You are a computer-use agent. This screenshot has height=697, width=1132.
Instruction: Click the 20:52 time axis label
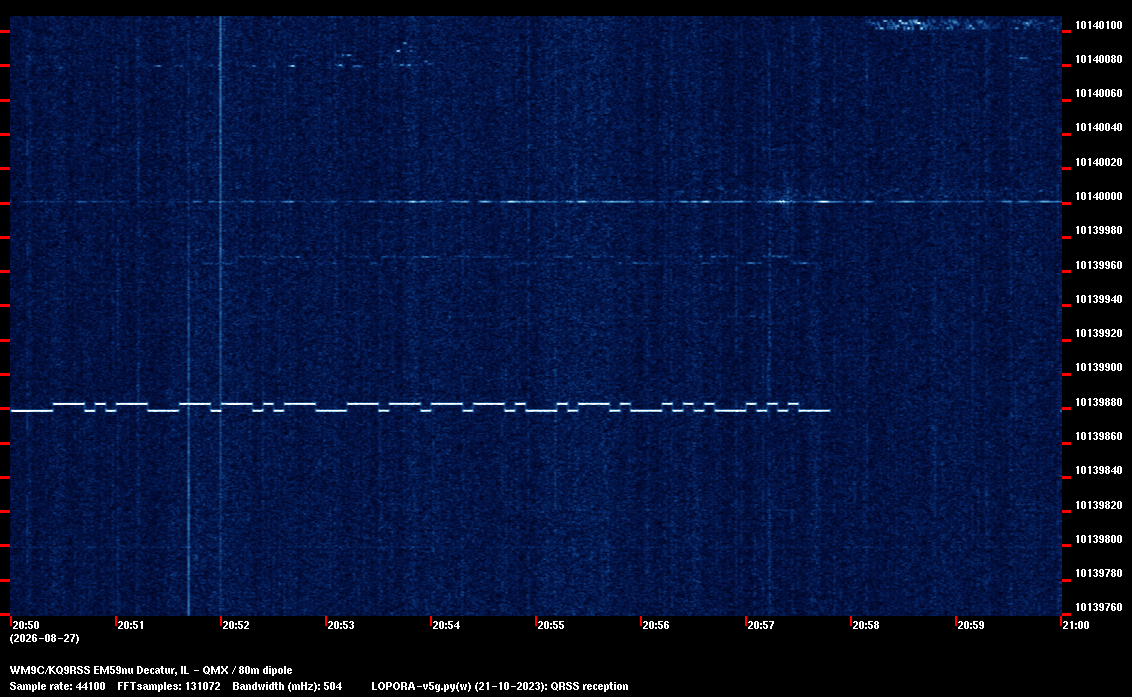(x=236, y=625)
